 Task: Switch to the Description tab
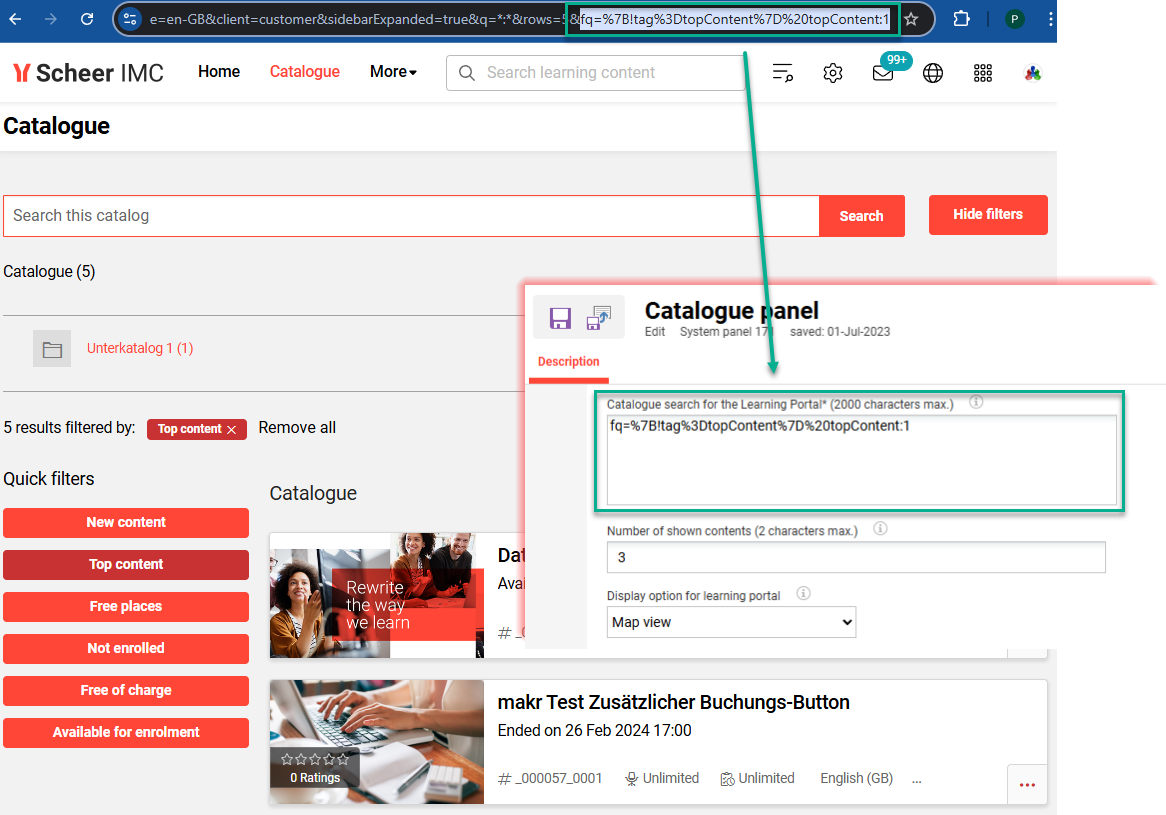[x=568, y=361]
